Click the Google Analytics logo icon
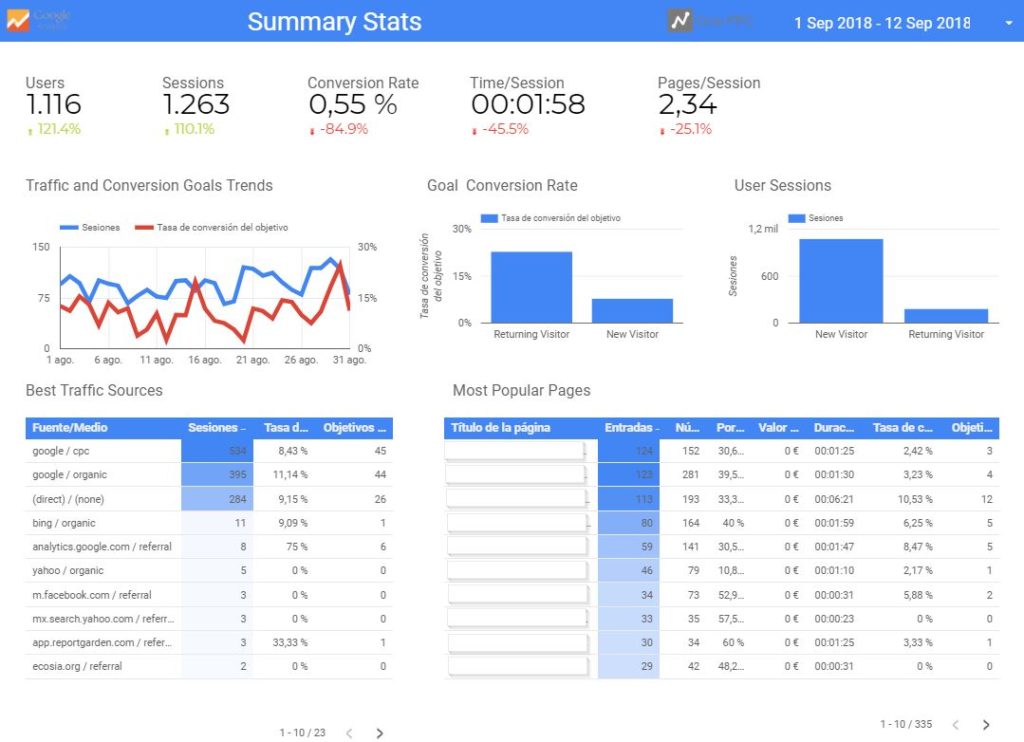 click(18, 21)
